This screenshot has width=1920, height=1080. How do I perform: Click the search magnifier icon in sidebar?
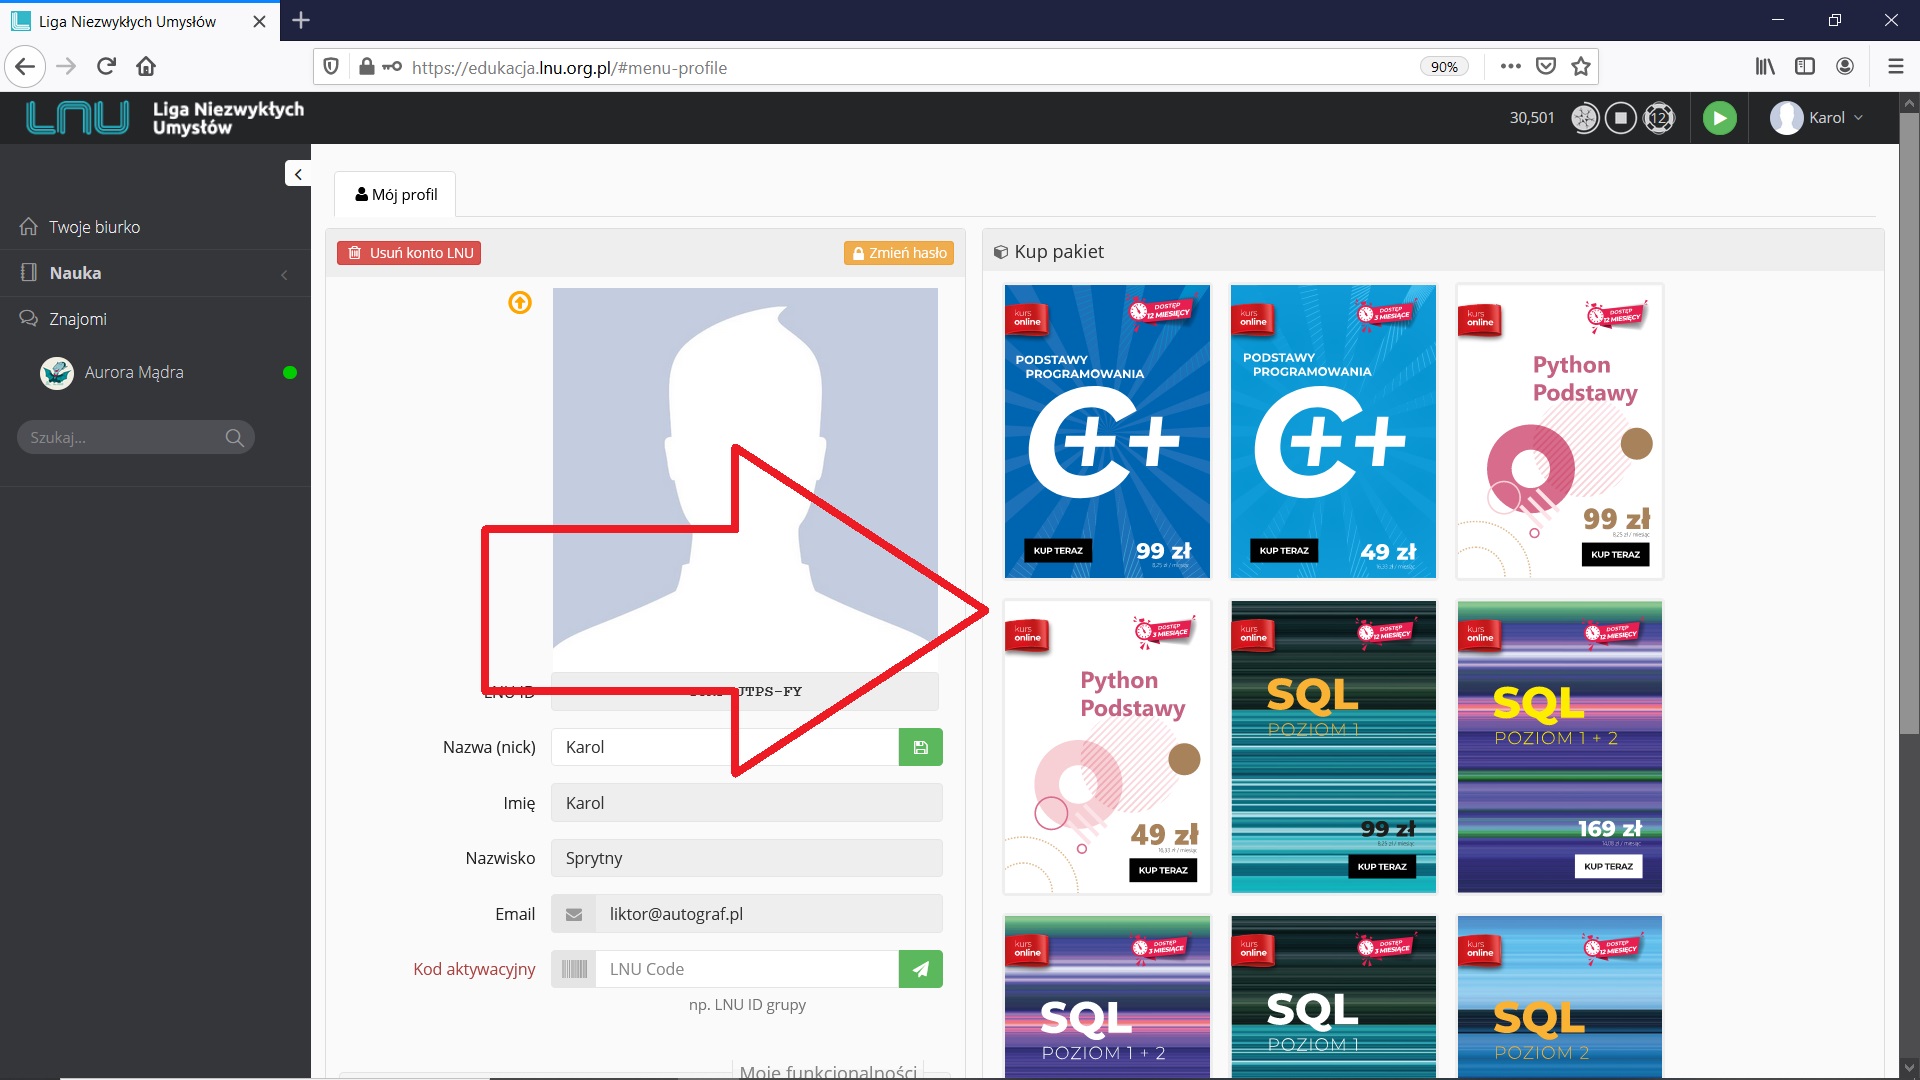pyautogui.click(x=235, y=437)
